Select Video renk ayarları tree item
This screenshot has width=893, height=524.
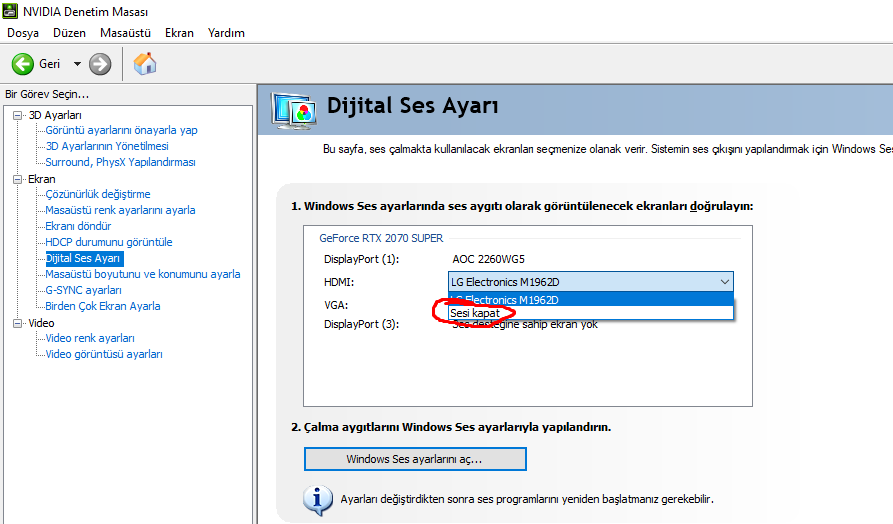(90, 338)
